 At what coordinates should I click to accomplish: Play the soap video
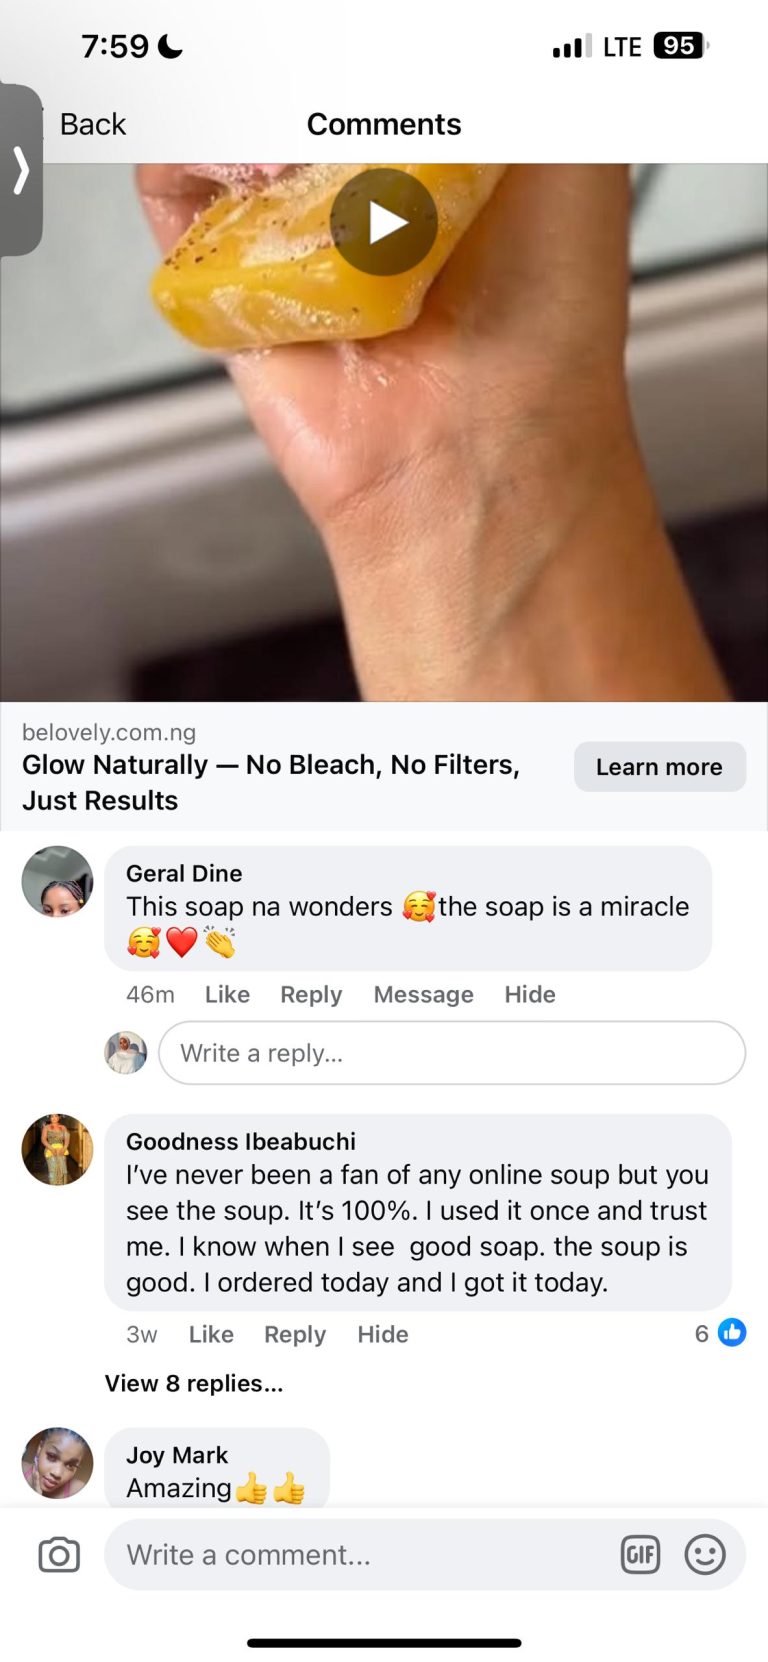384,222
